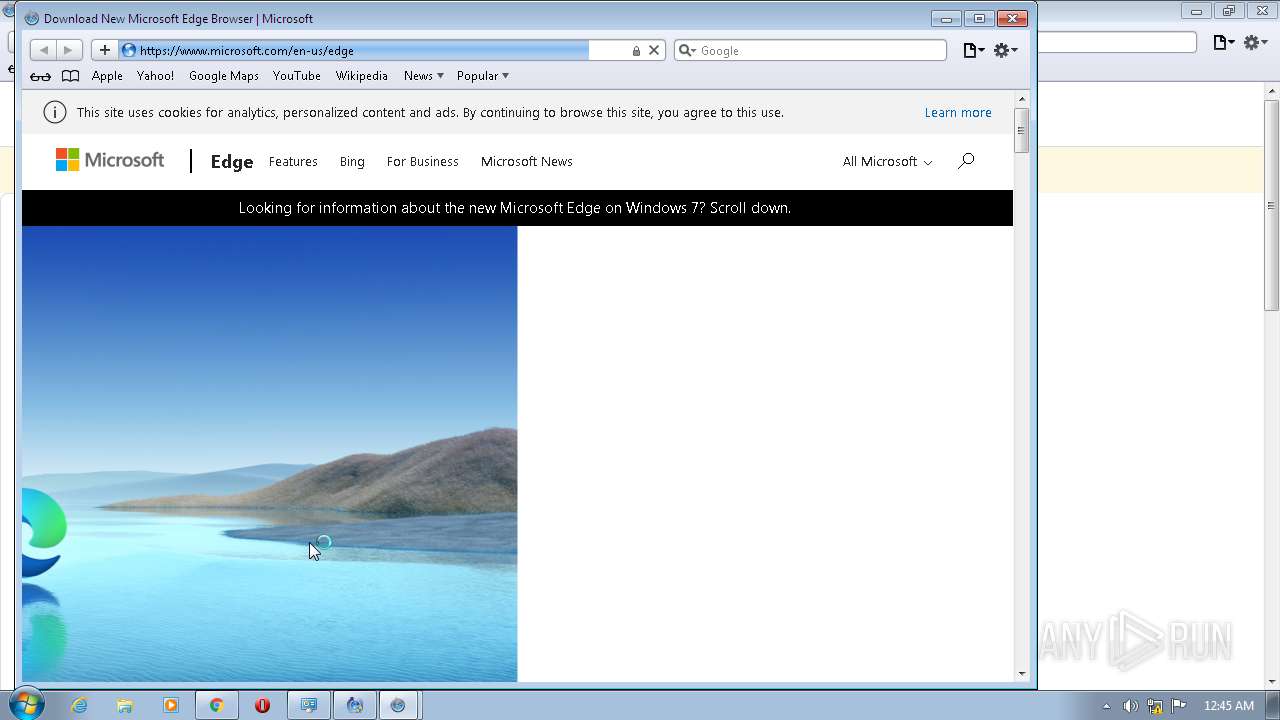Screen dimensions: 1280x720
Task: Open the Google Maps bookmark
Action: (x=224, y=76)
